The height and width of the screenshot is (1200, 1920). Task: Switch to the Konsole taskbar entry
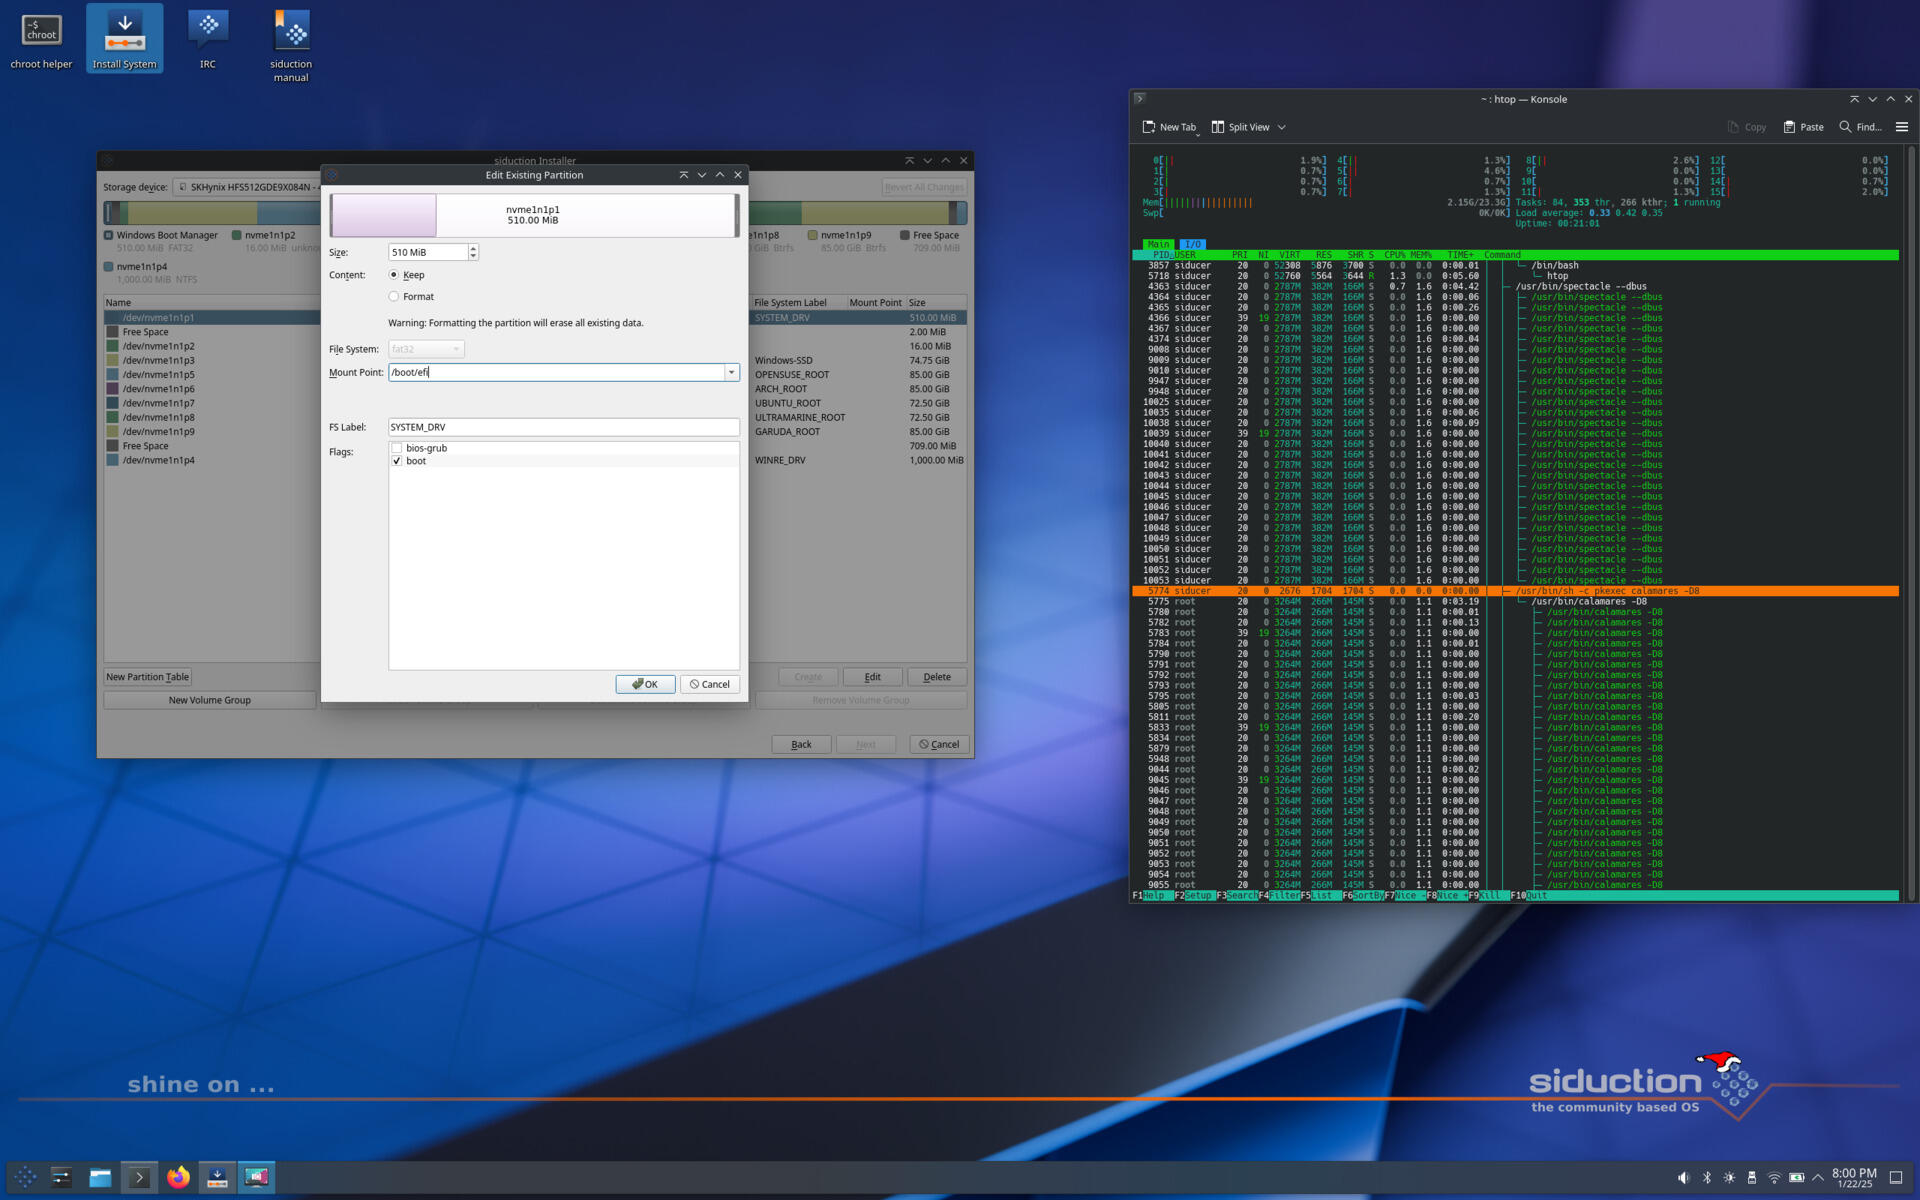[x=139, y=1177]
